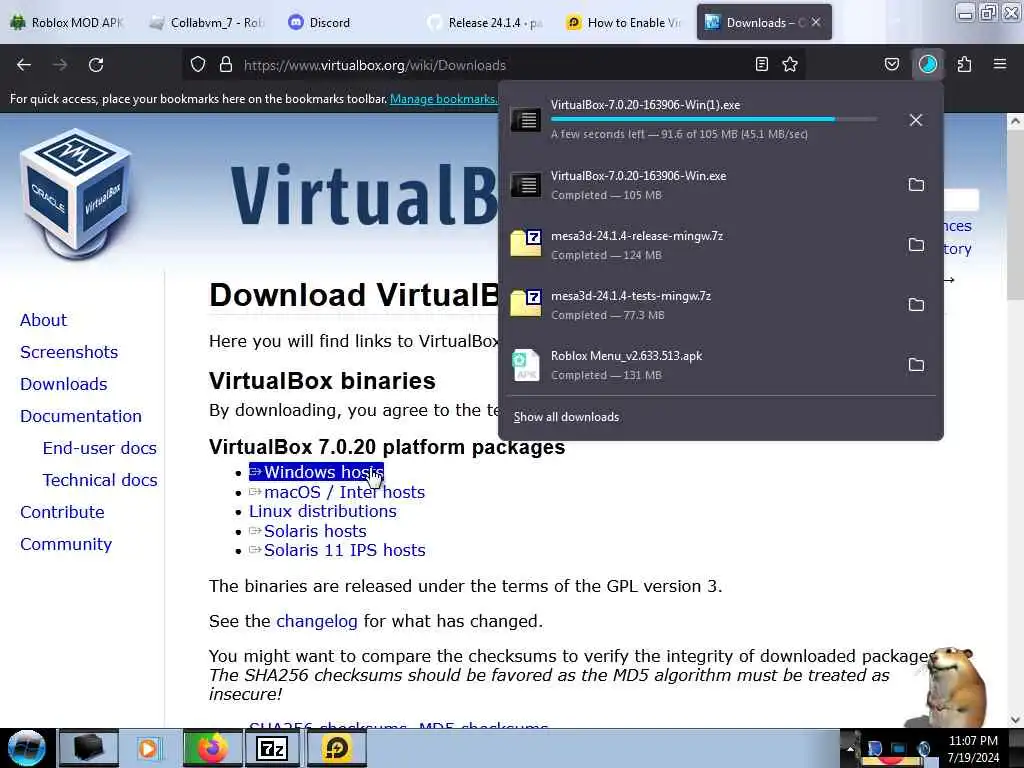
Task: Close the Downloads tab
Action: 816,22
